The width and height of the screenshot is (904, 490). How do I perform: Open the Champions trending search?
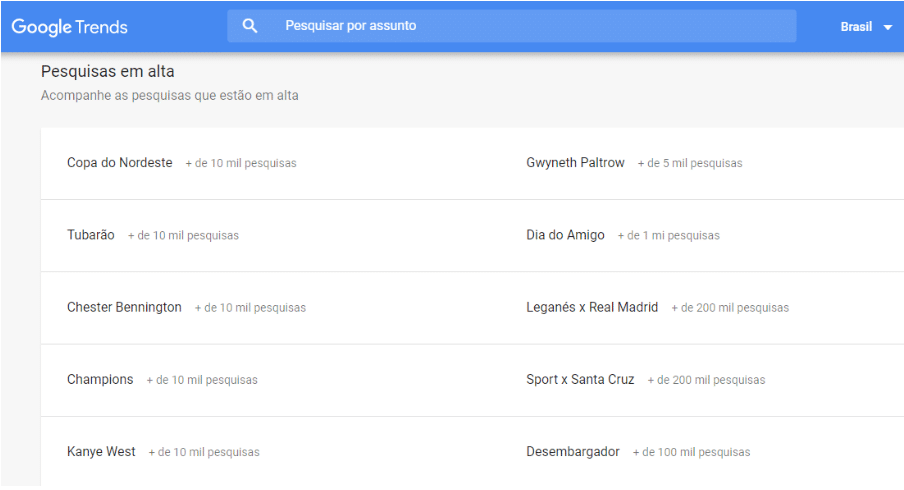pos(100,379)
